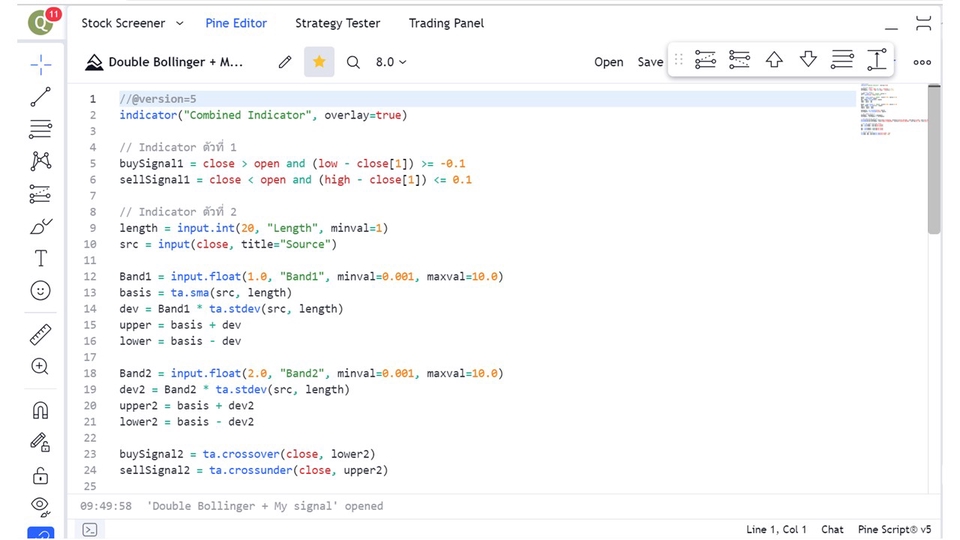The width and height of the screenshot is (960, 540).
Task: Toggle favorite star for the script
Action: (319, 62)
